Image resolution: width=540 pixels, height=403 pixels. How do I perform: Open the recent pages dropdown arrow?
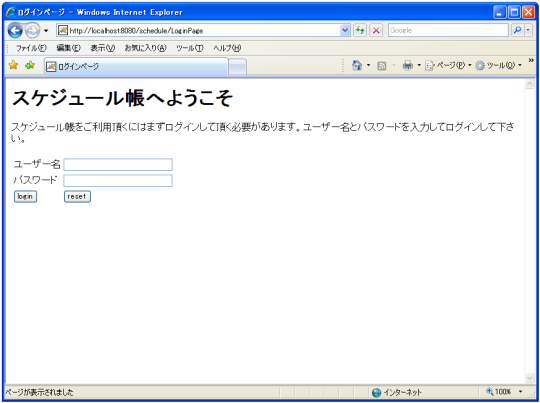tap(46, 31)
